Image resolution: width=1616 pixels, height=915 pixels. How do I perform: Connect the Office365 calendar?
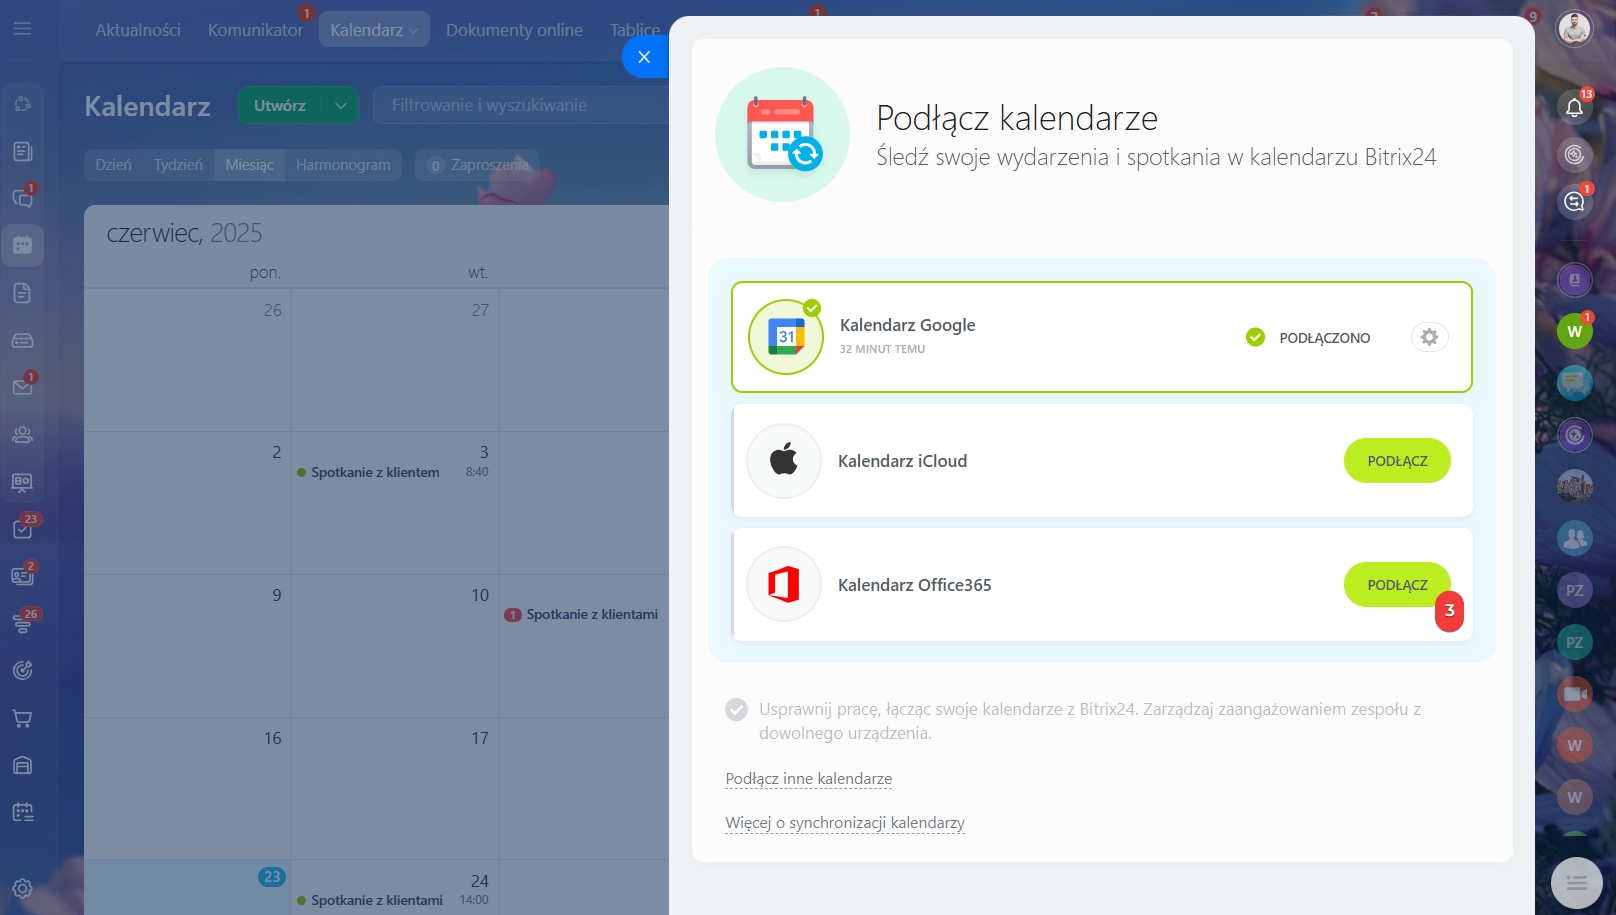[1397, 585]
